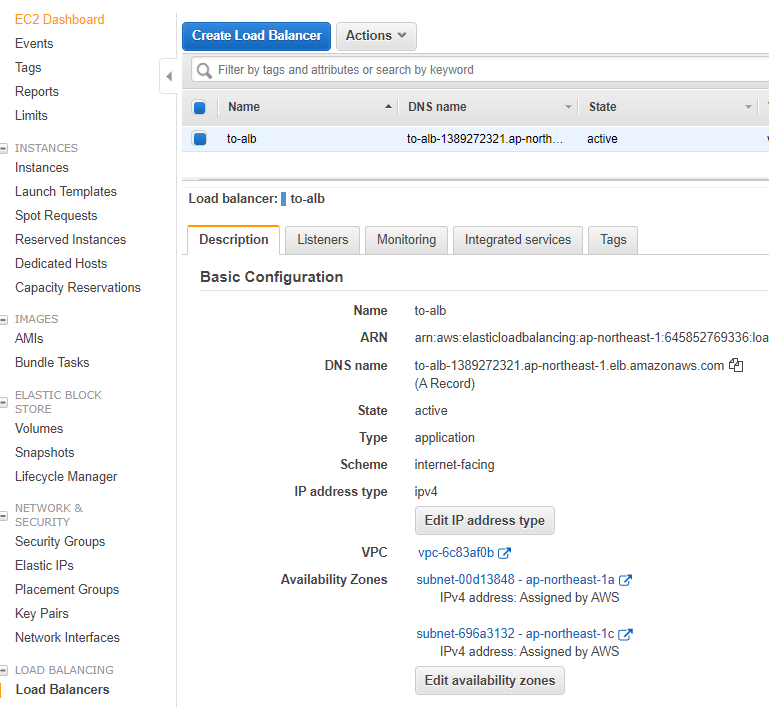Collapse the IMAGES section
769x707 pixels.
coord(4,320)
